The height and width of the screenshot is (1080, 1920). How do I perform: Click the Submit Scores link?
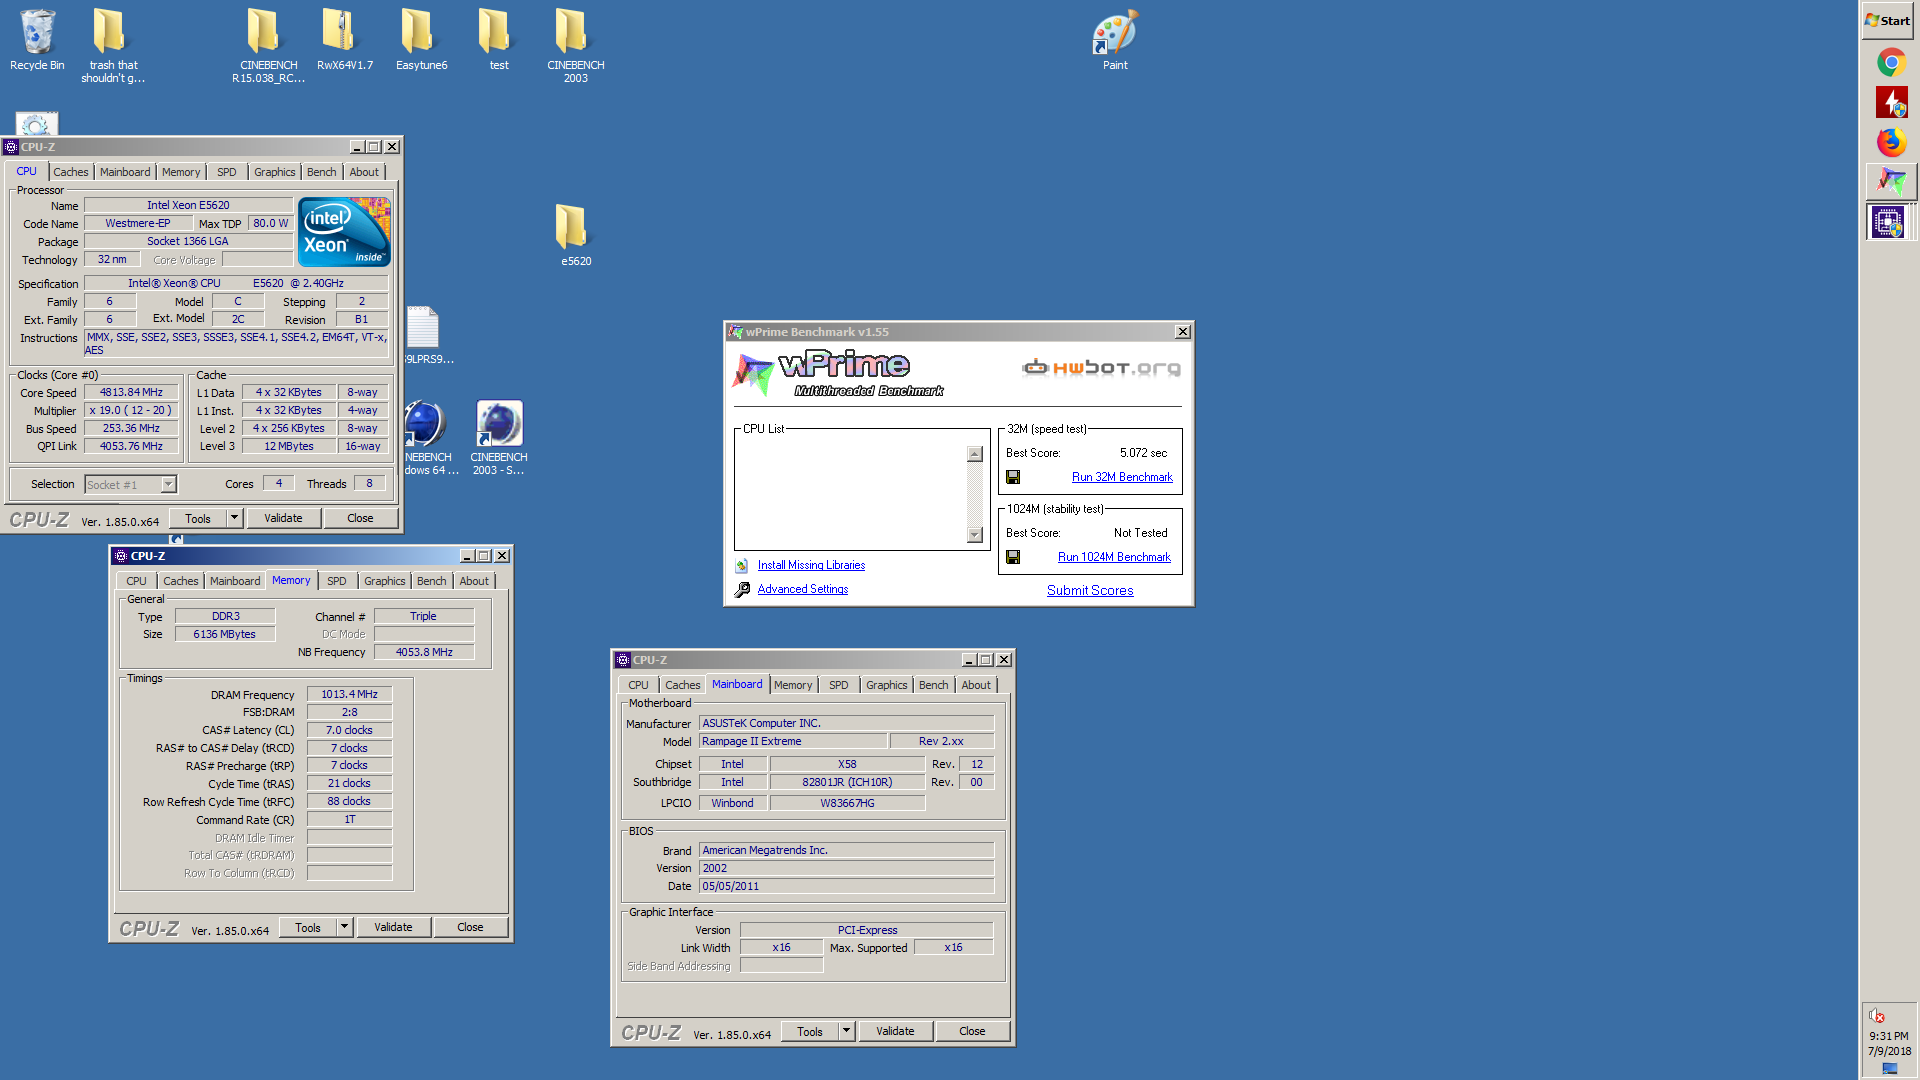pos(1090,590)
